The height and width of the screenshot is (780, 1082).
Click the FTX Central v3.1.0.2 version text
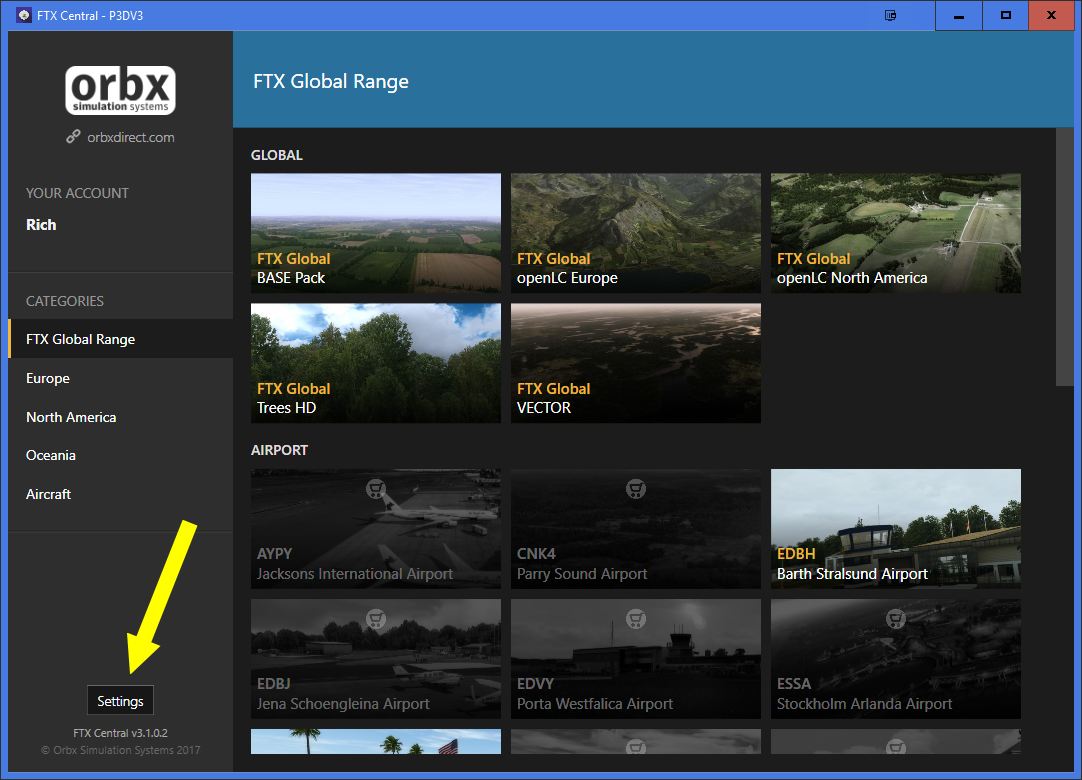coord(121,733)
